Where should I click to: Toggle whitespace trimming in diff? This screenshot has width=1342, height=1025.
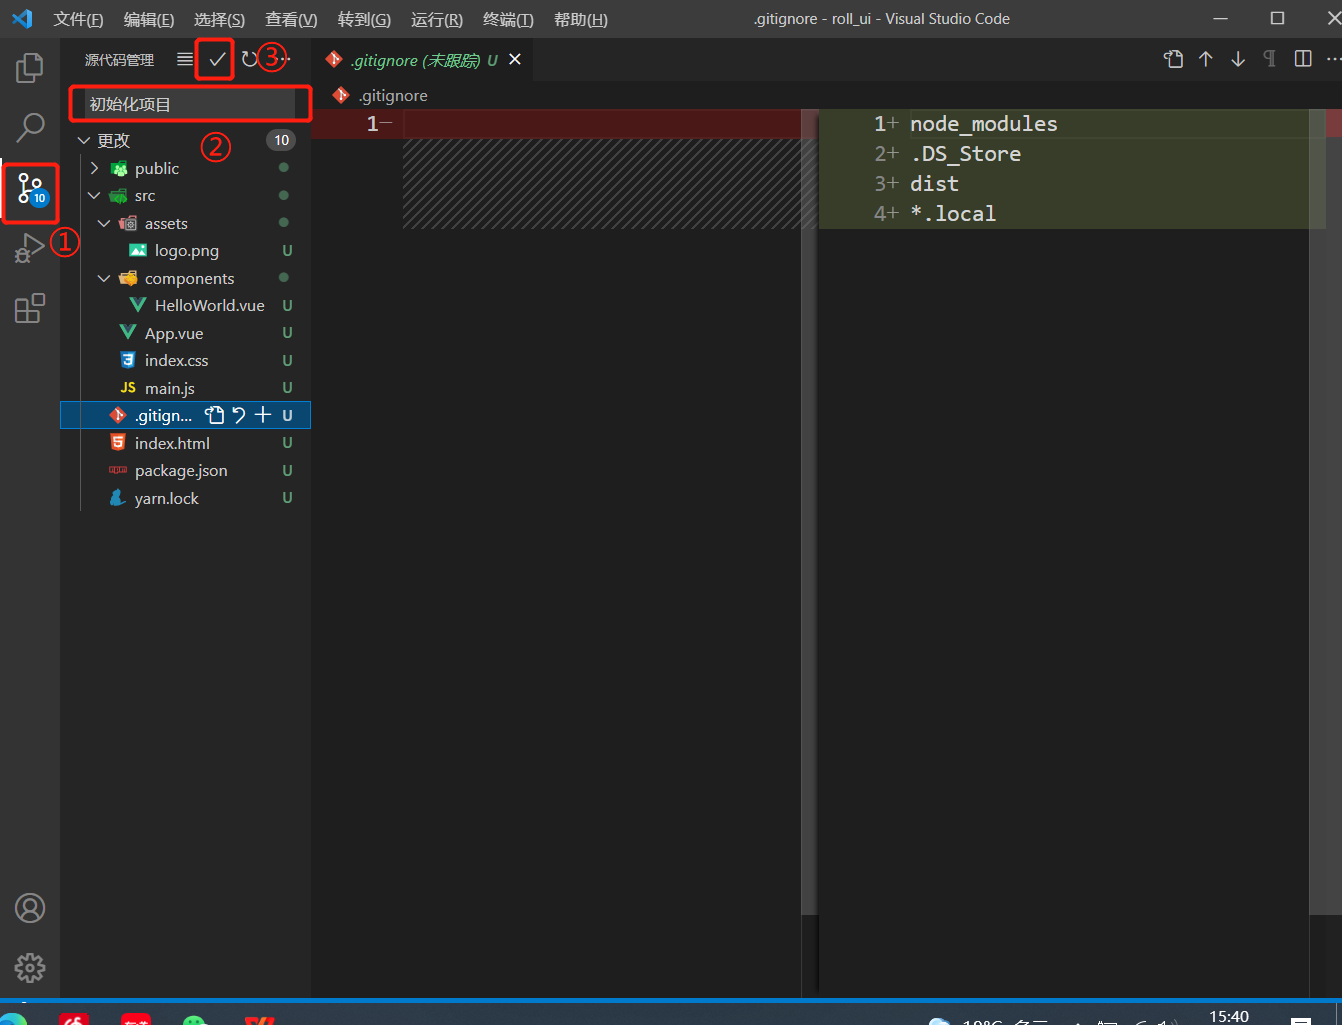point(1270,59)
